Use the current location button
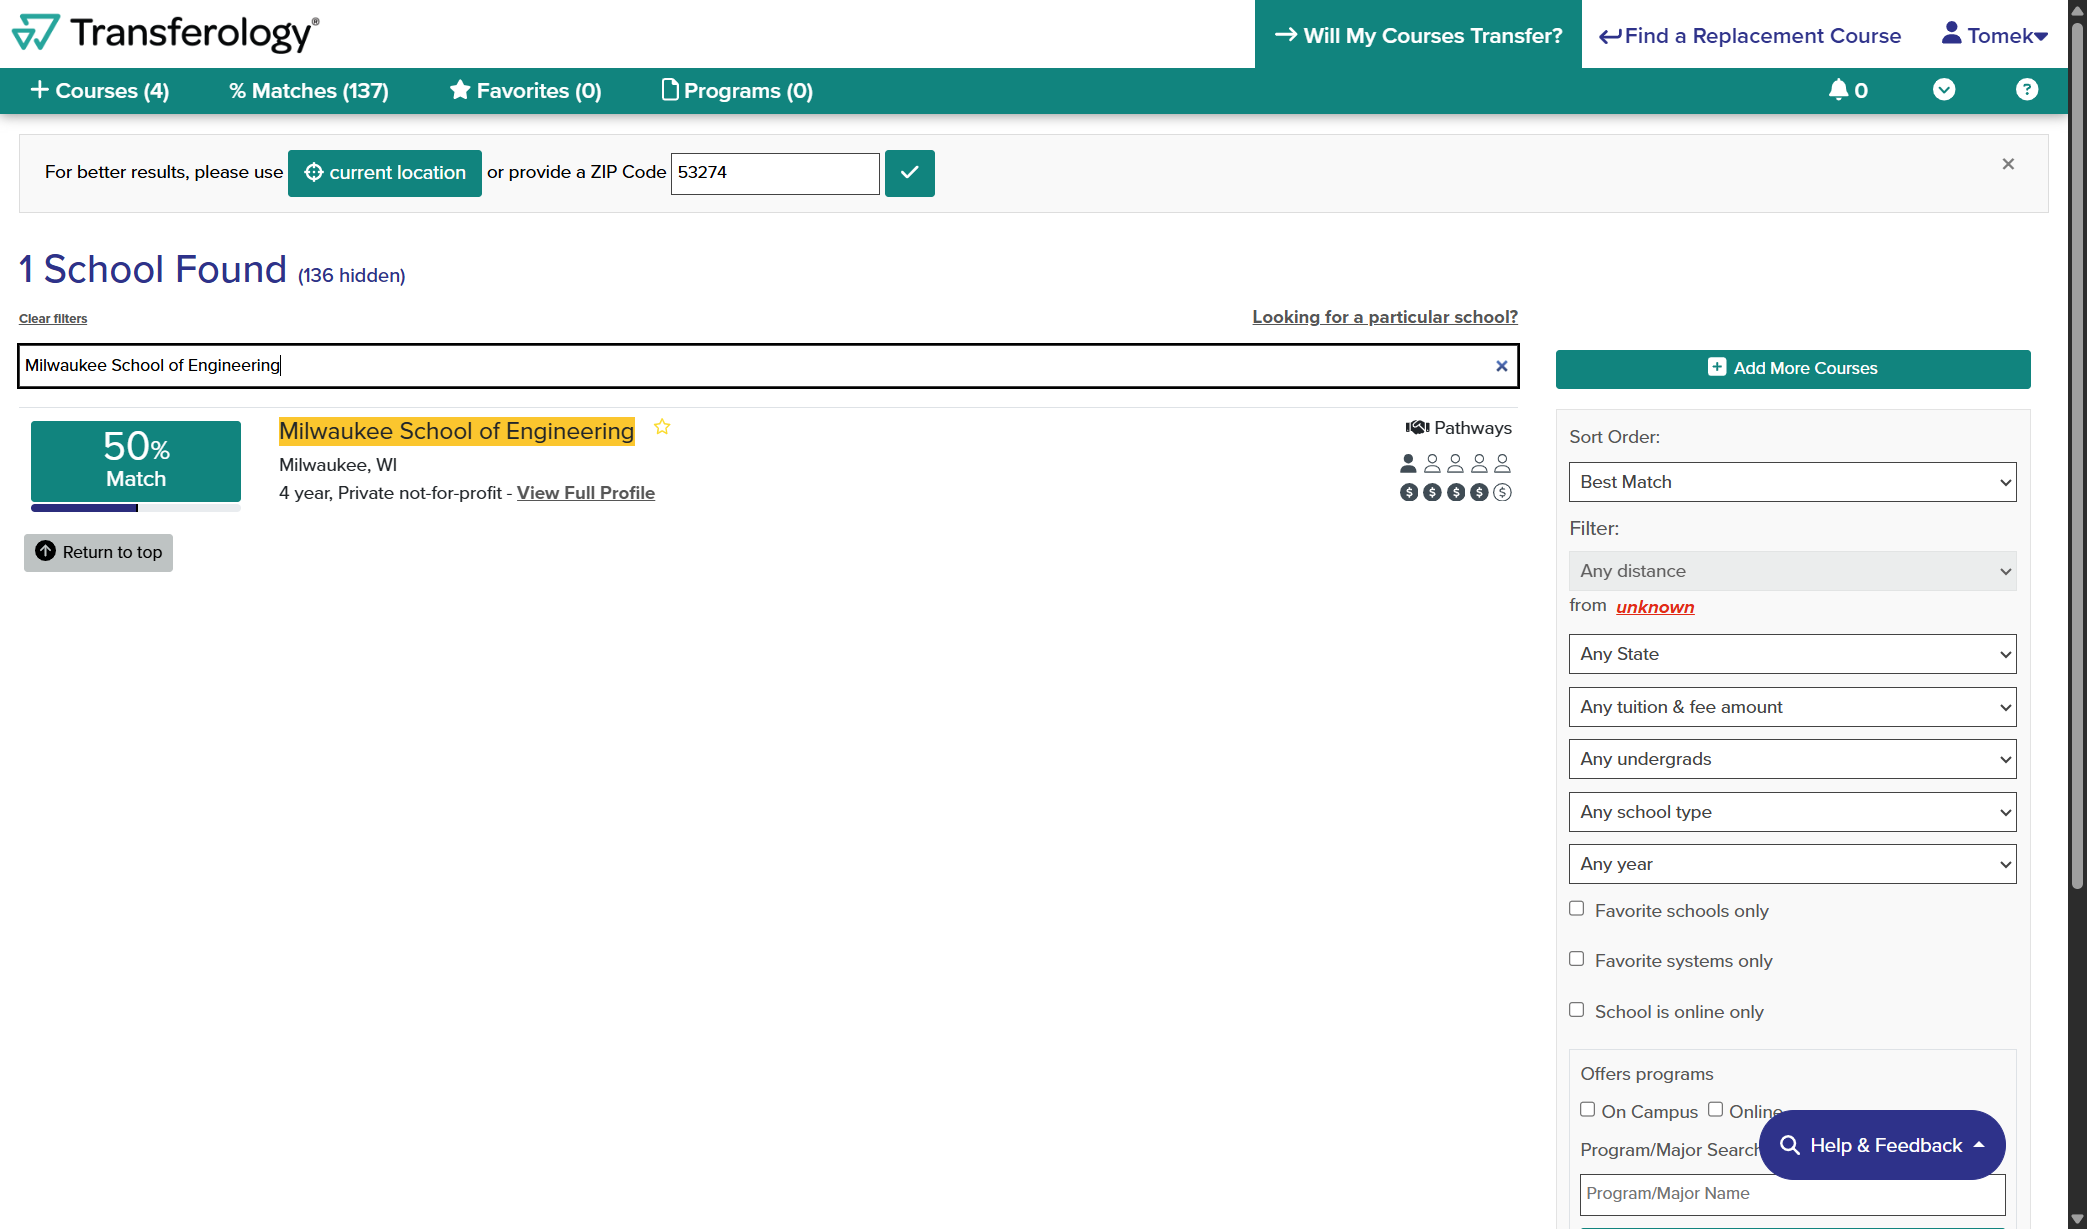This screenshot has height=1229, width=2087. pyautogui.click(x=385, y=173)
